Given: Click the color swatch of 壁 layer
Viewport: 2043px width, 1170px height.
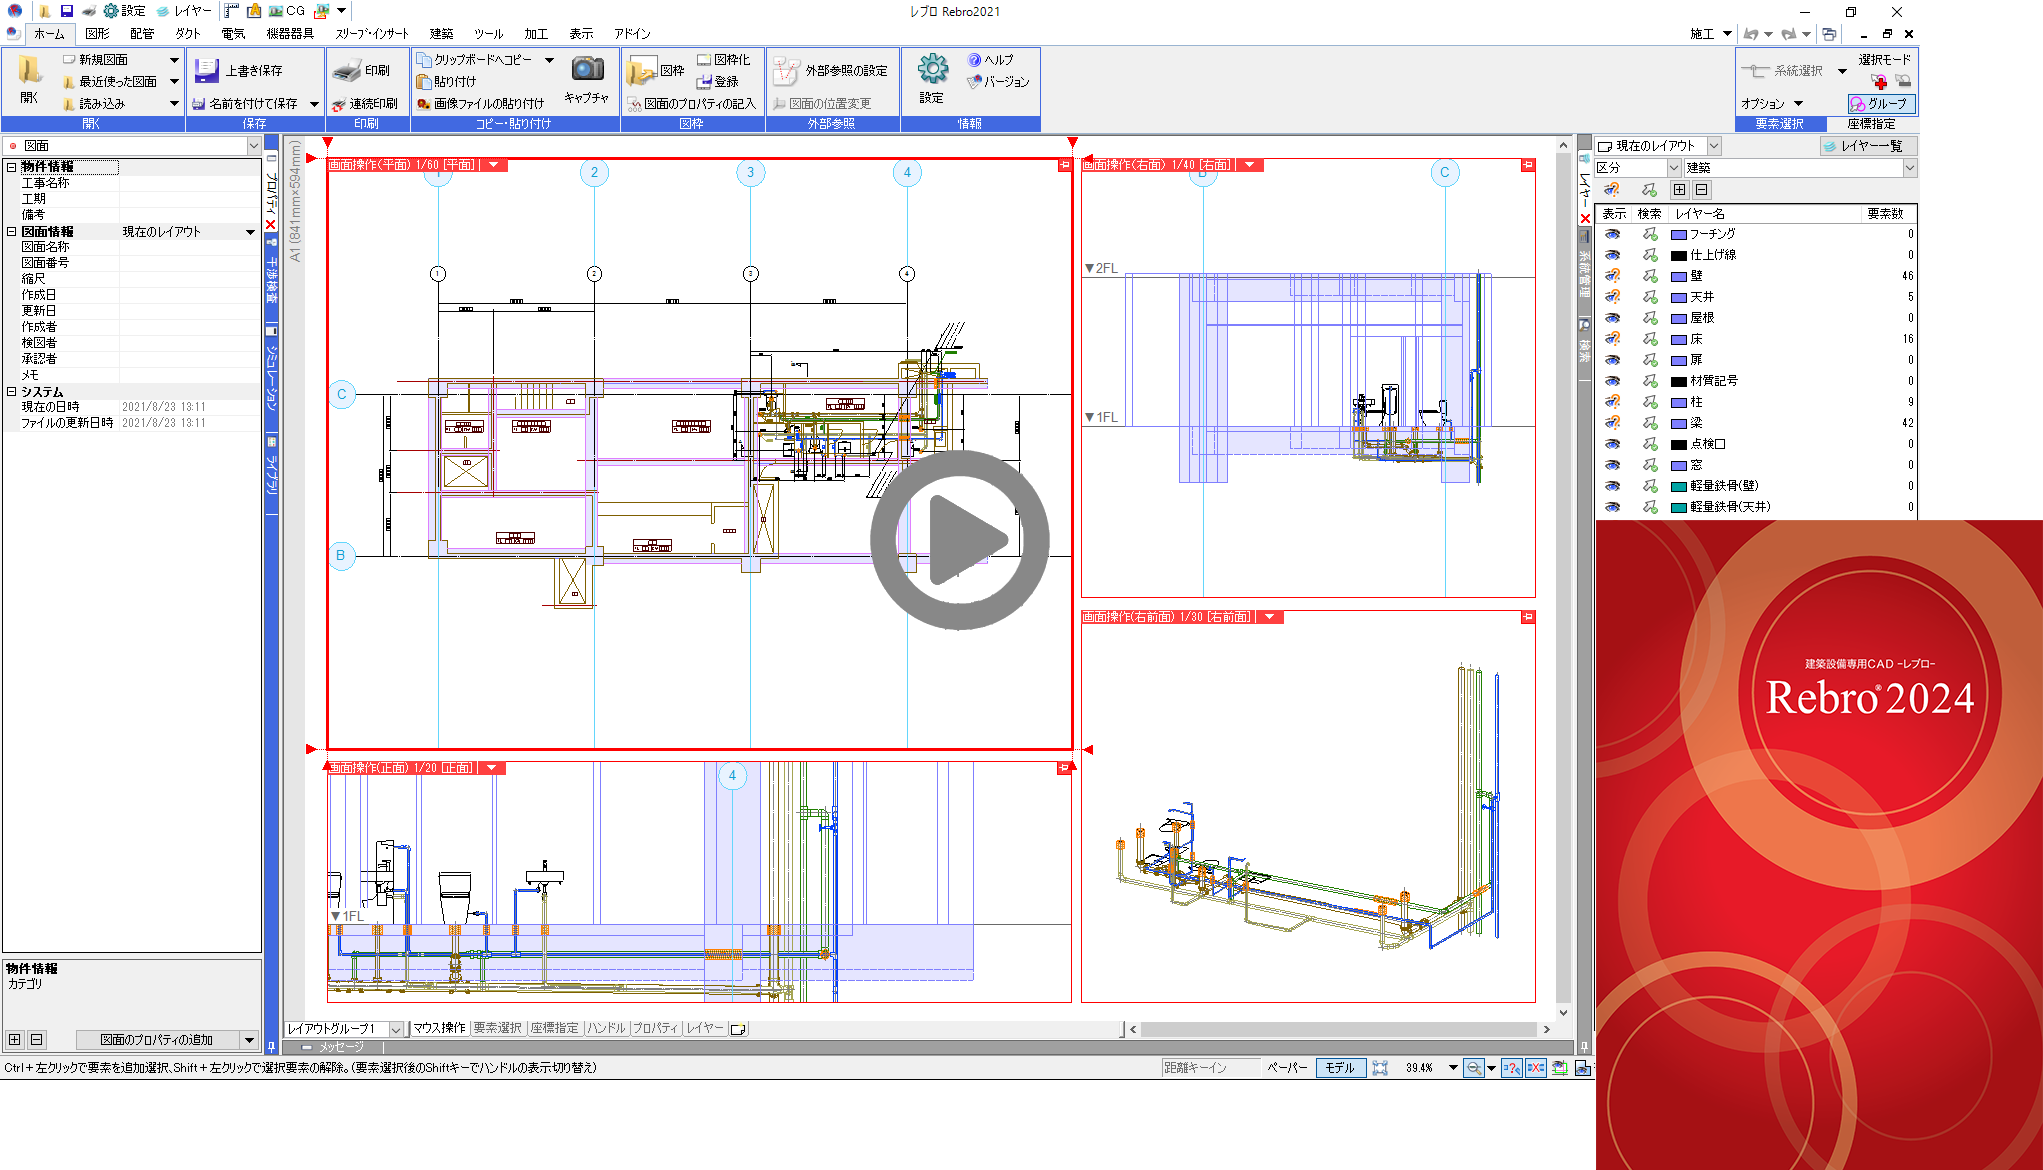Looking at the screenshot, I should point(1679,276).
